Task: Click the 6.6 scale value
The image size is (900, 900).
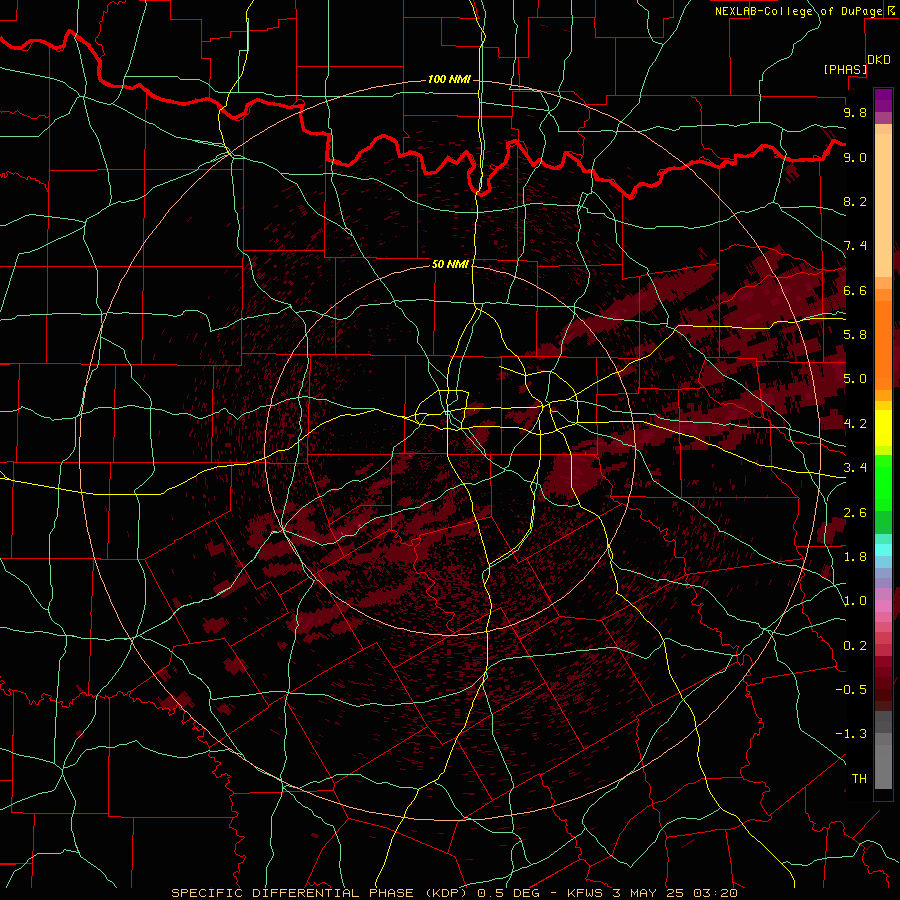Action: click(x=855, y=290)
